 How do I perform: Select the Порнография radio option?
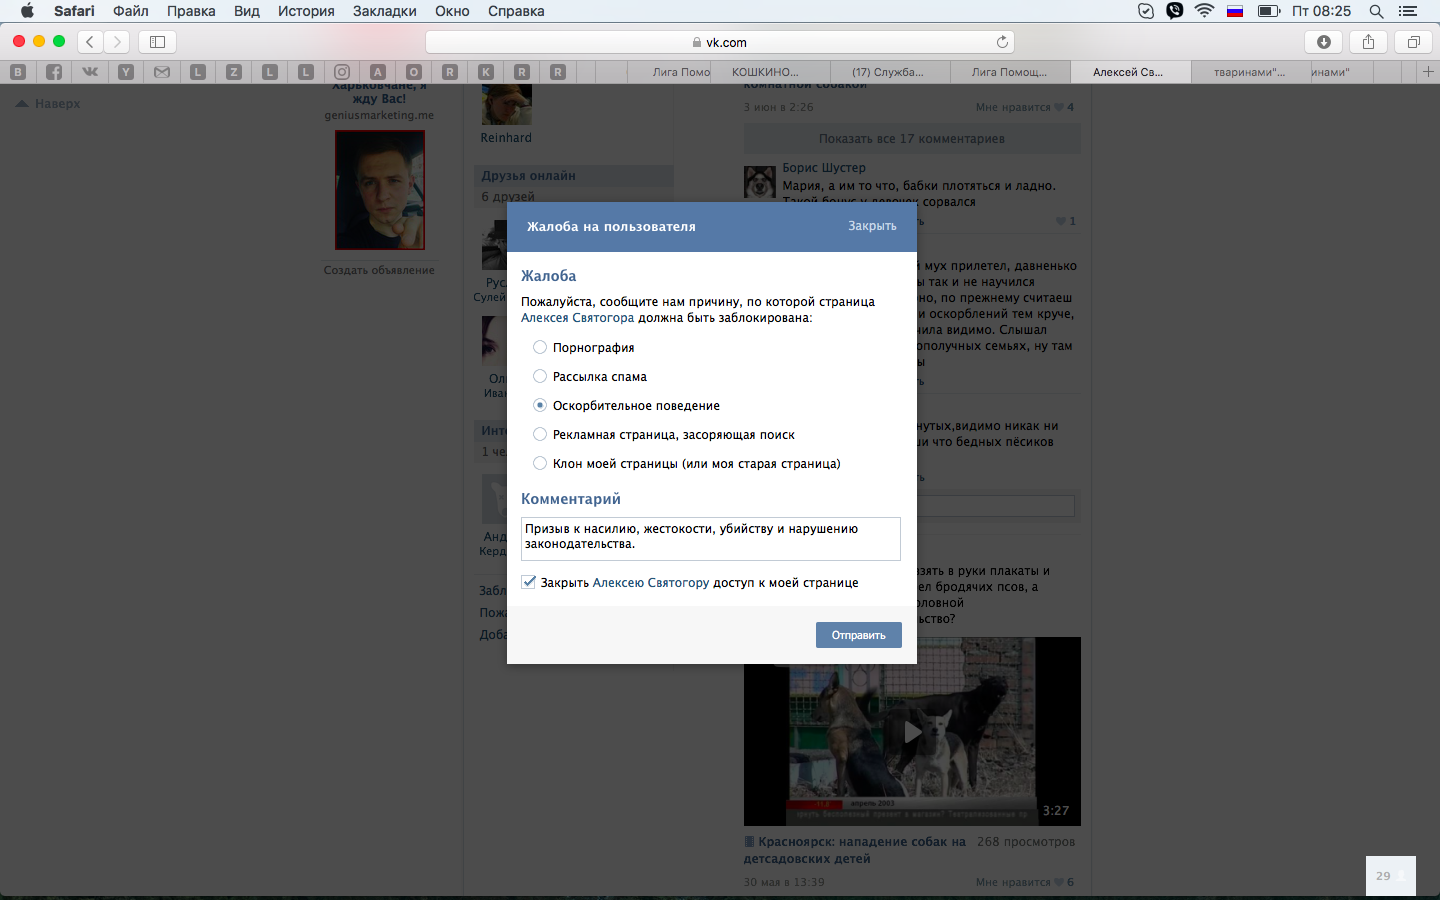[x=540, y=347]
